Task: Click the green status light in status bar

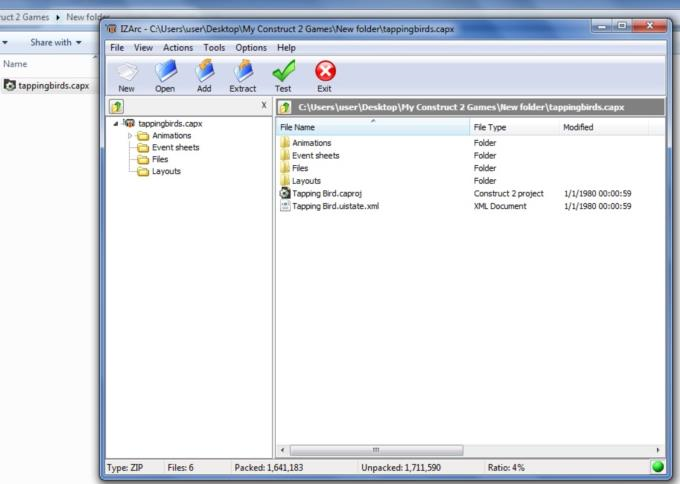Action: coord(658,467)
